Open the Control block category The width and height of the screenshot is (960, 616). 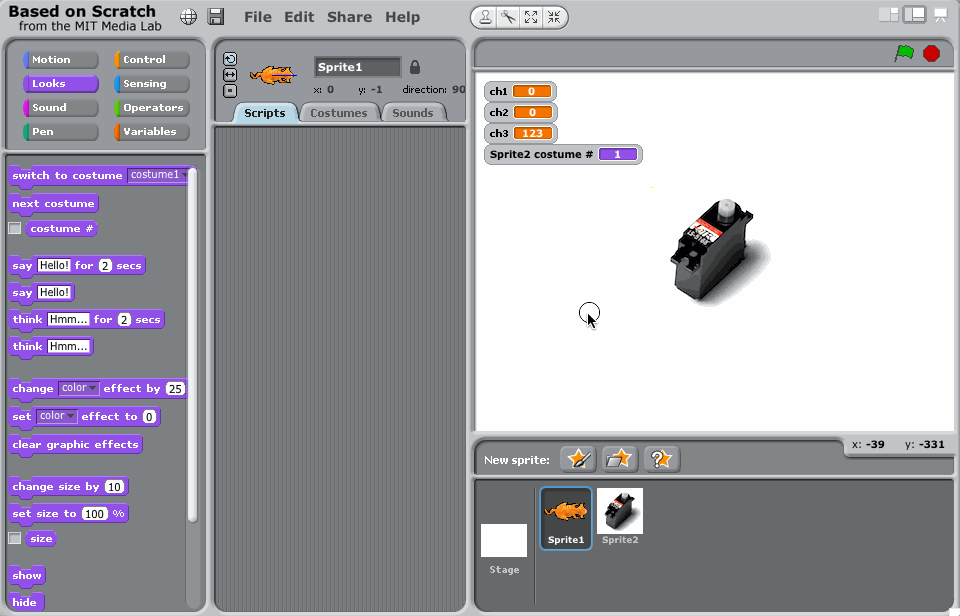coord(152,59)
